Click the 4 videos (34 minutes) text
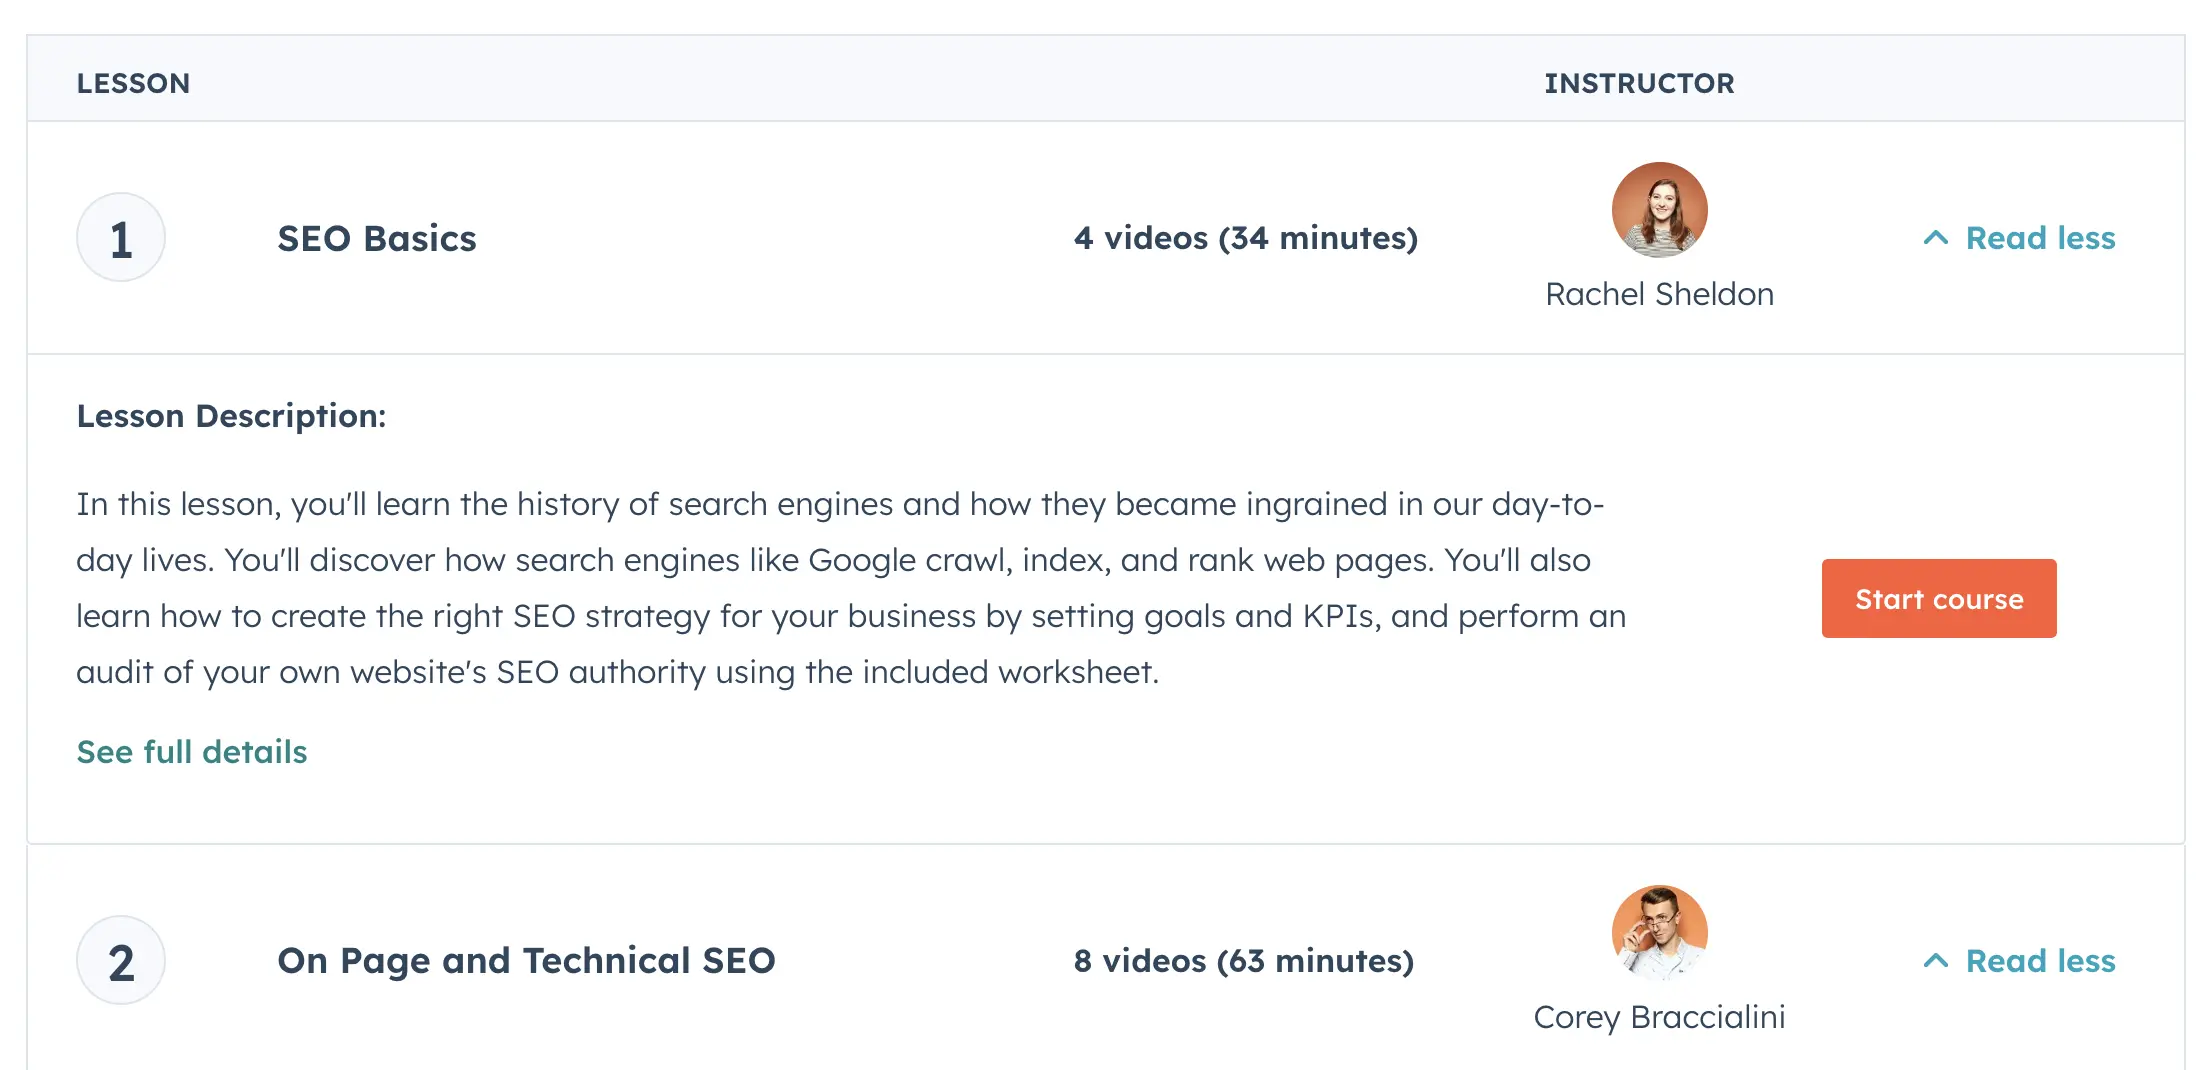Image resolution: width=2212 pixels, height=1070 pixels. pyautogui.click(x=1246, y=238)
